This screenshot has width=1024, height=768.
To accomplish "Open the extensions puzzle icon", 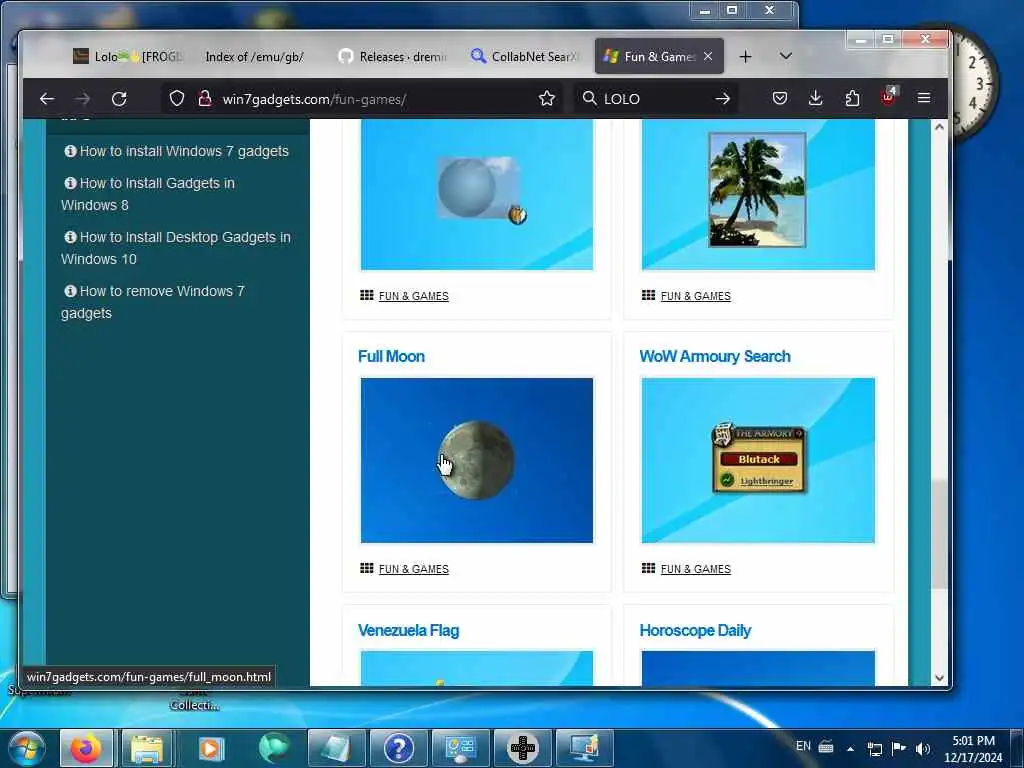I will pos(852,99).
